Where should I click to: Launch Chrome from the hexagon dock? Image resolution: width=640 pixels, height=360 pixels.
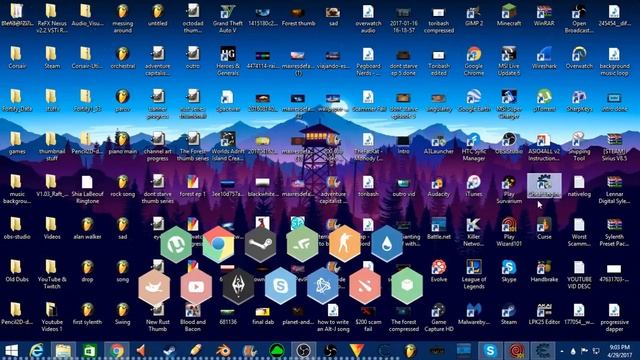218,244
